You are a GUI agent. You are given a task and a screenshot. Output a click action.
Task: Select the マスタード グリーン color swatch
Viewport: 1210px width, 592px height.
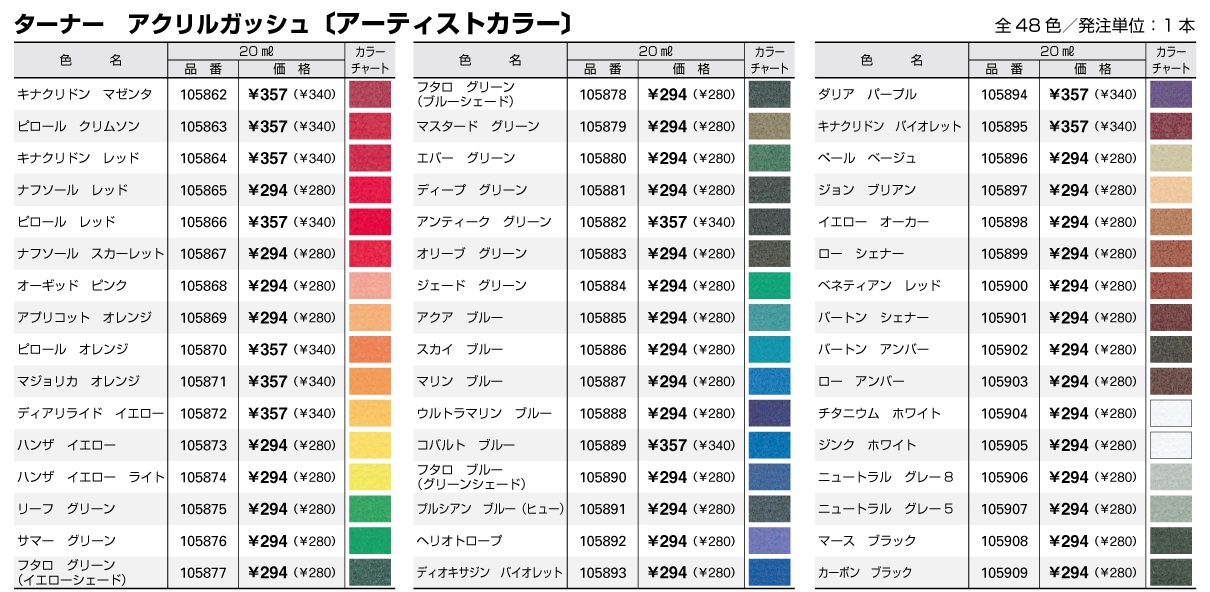pyautogui.click(x=769, y=126)
